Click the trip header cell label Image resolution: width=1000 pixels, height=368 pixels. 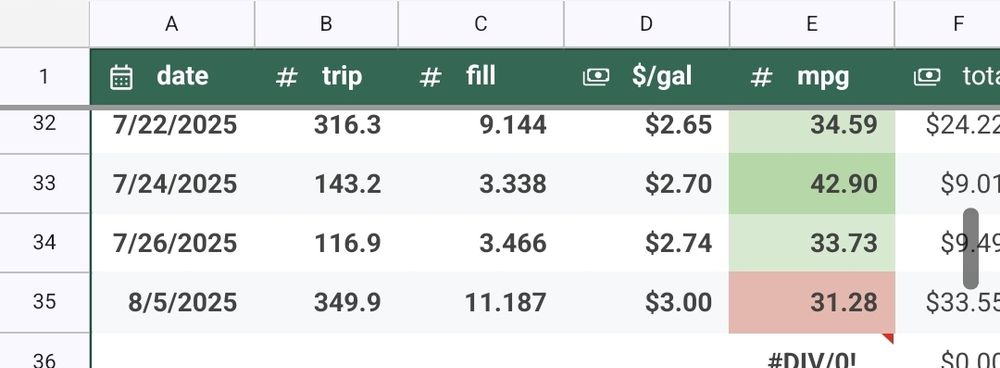[342, 77]
